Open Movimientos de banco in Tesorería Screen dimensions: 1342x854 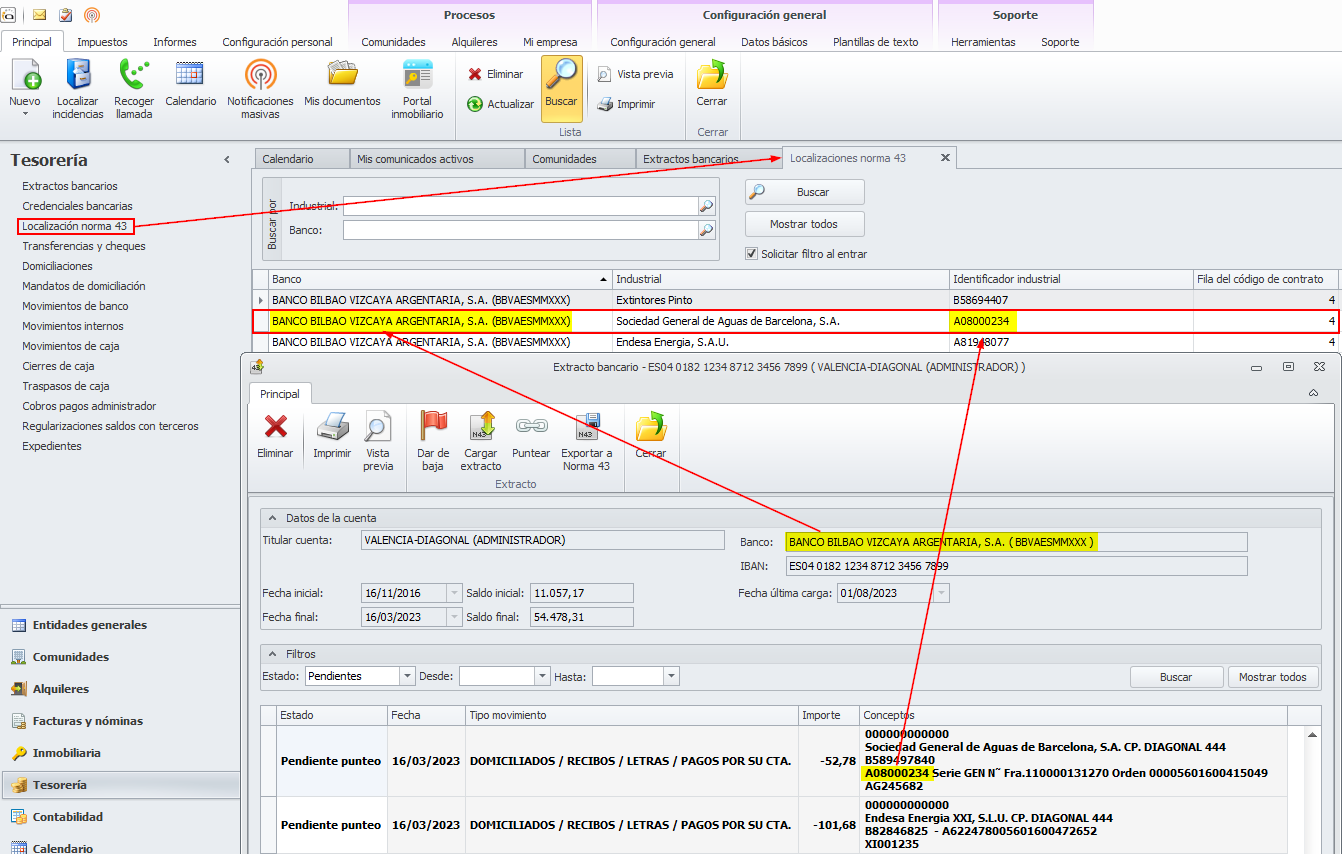point(75,306)
